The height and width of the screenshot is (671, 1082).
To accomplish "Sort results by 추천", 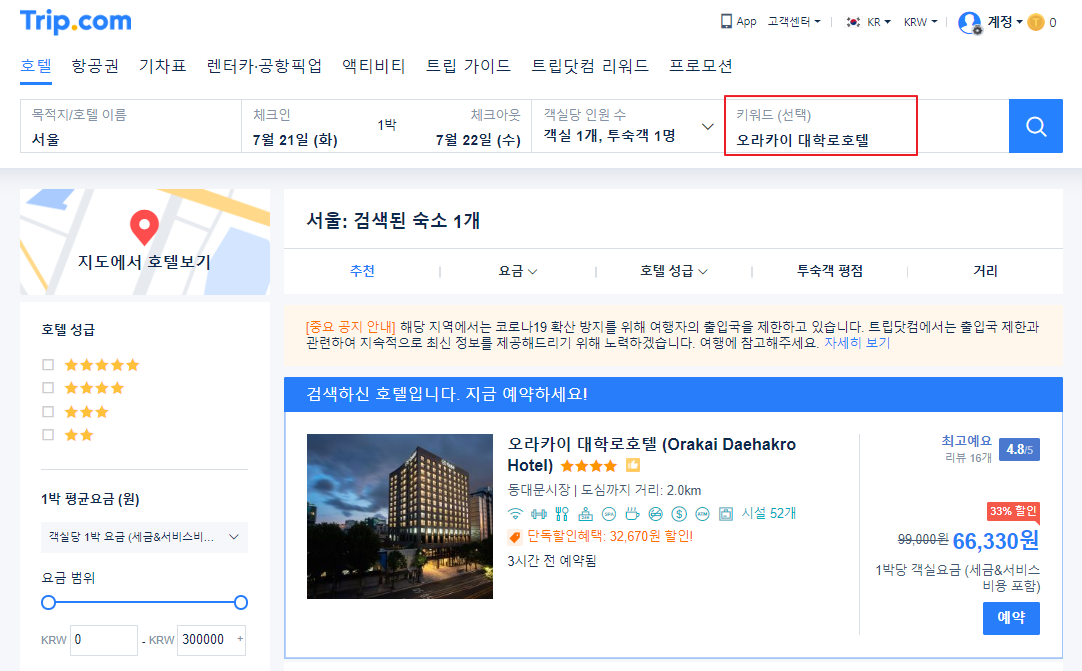I will [x=362, y=271].
